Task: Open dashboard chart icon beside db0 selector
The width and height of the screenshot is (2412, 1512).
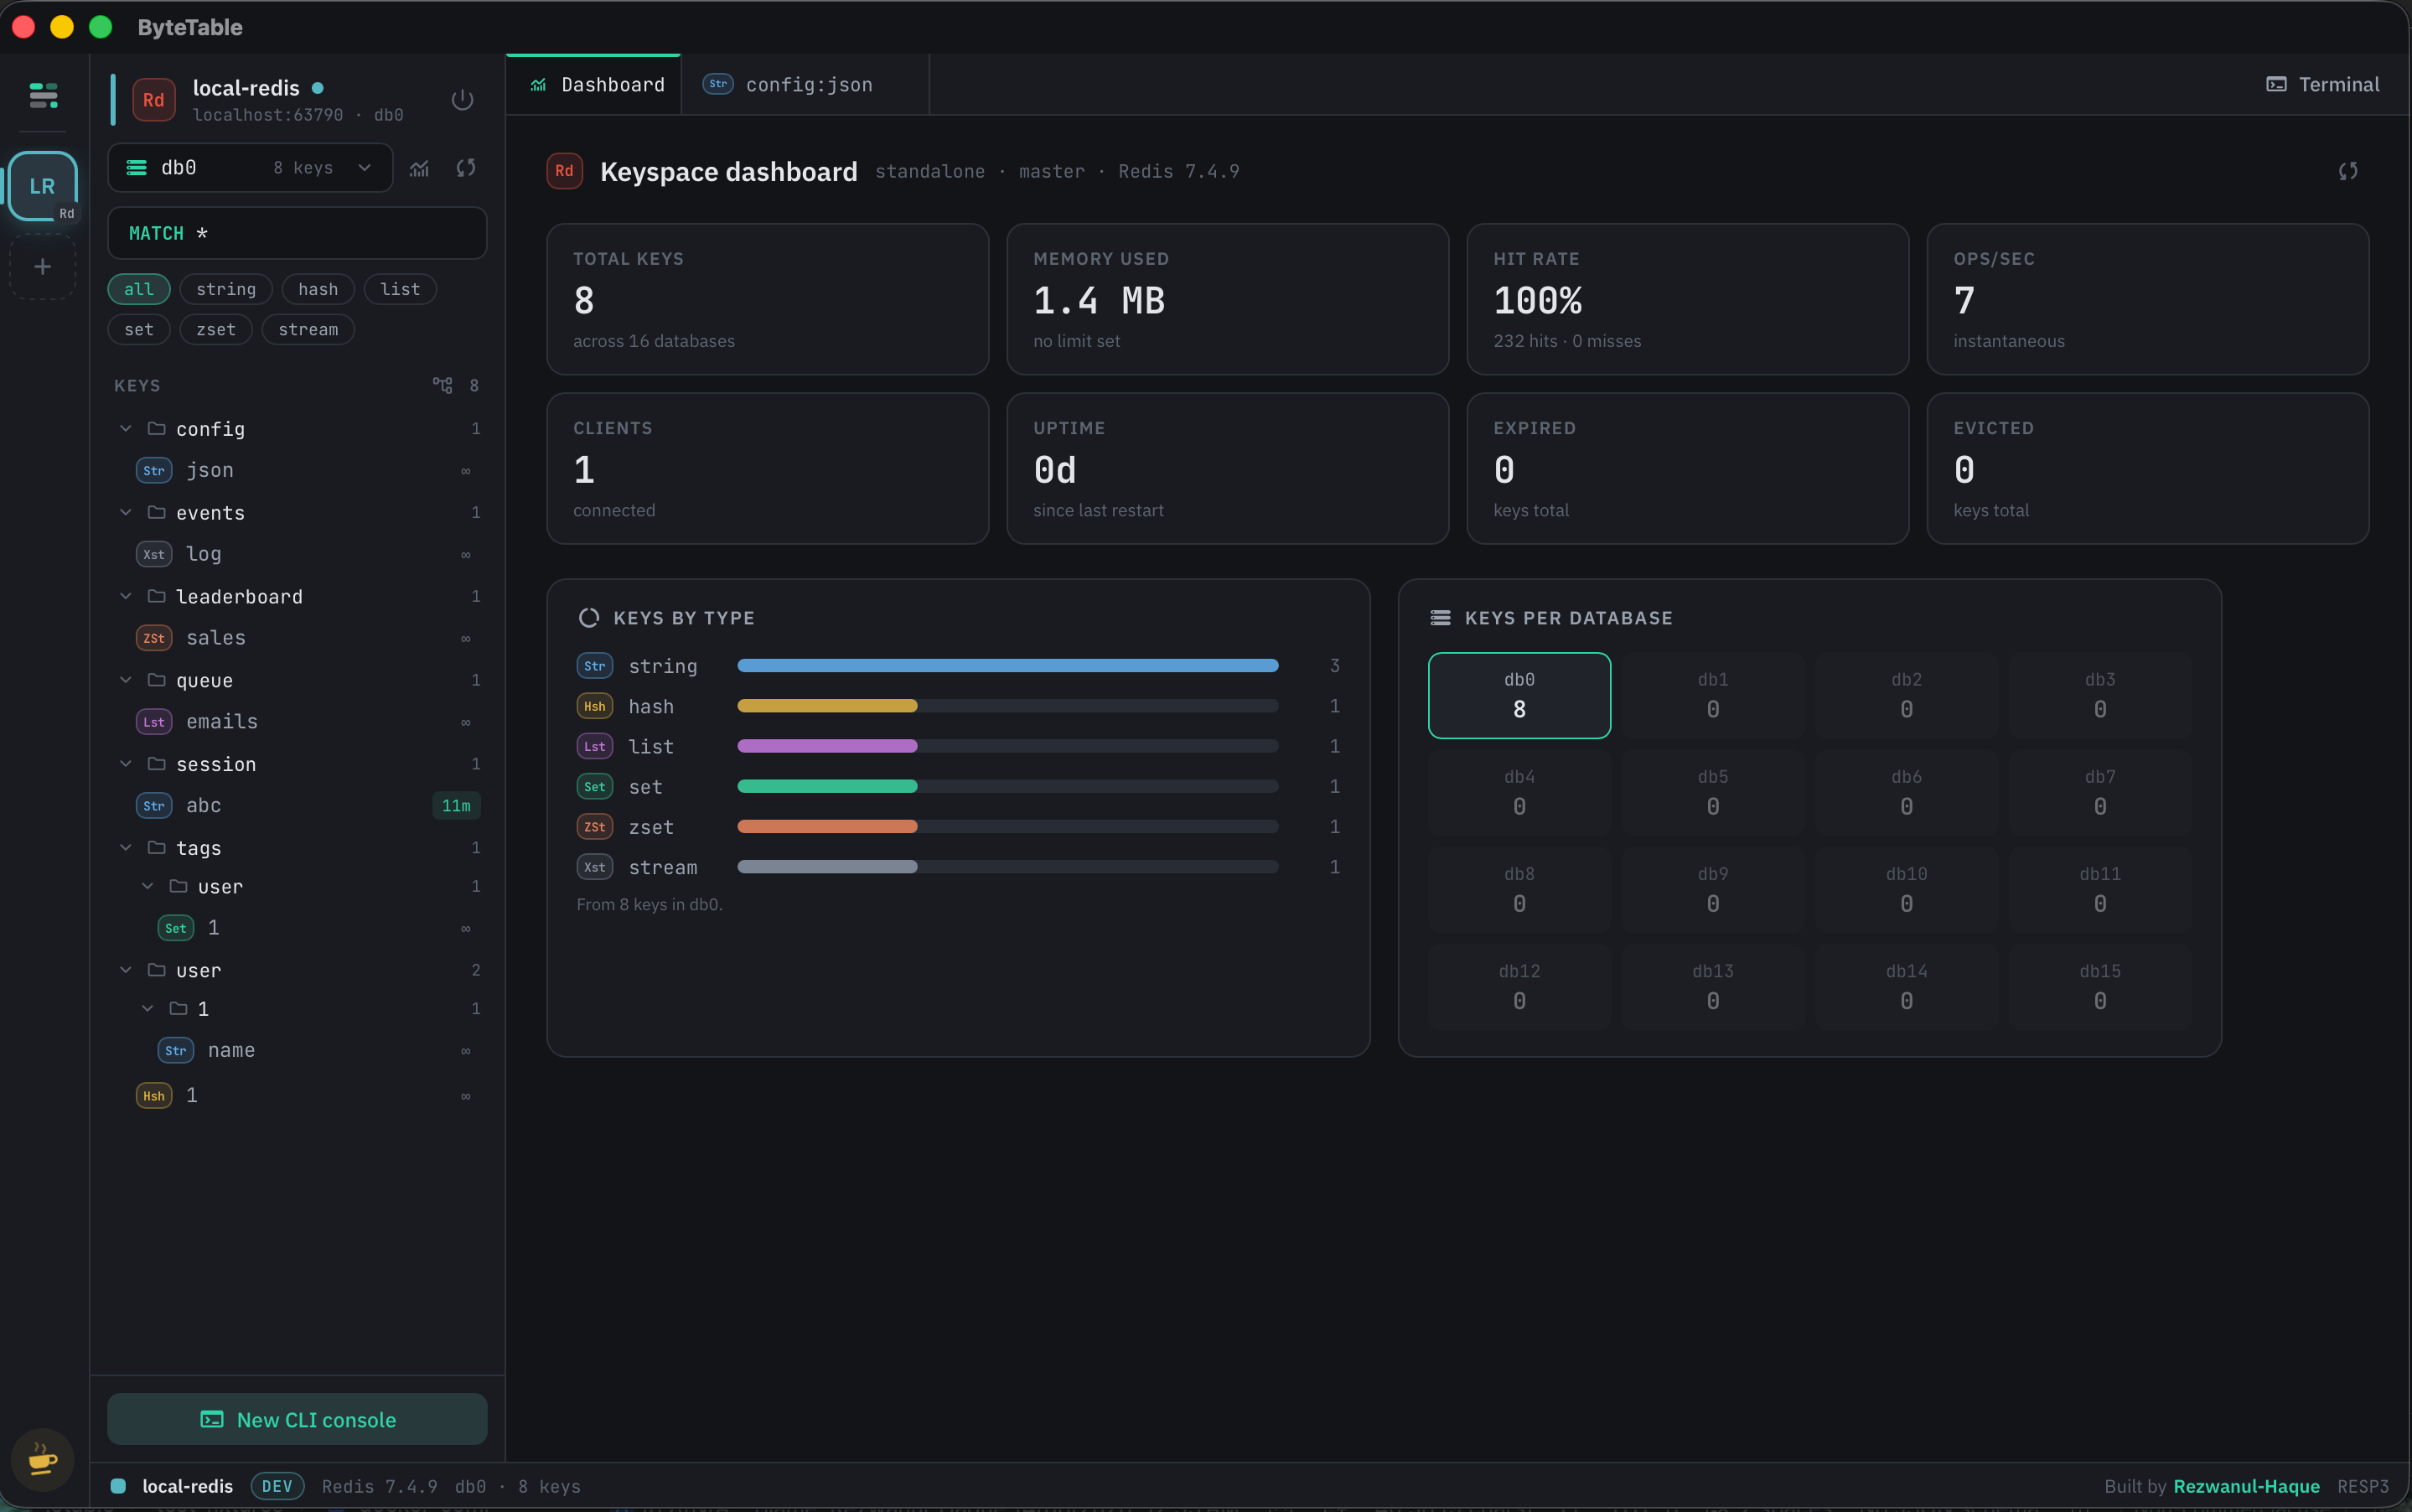Action: tap(419, 168)
